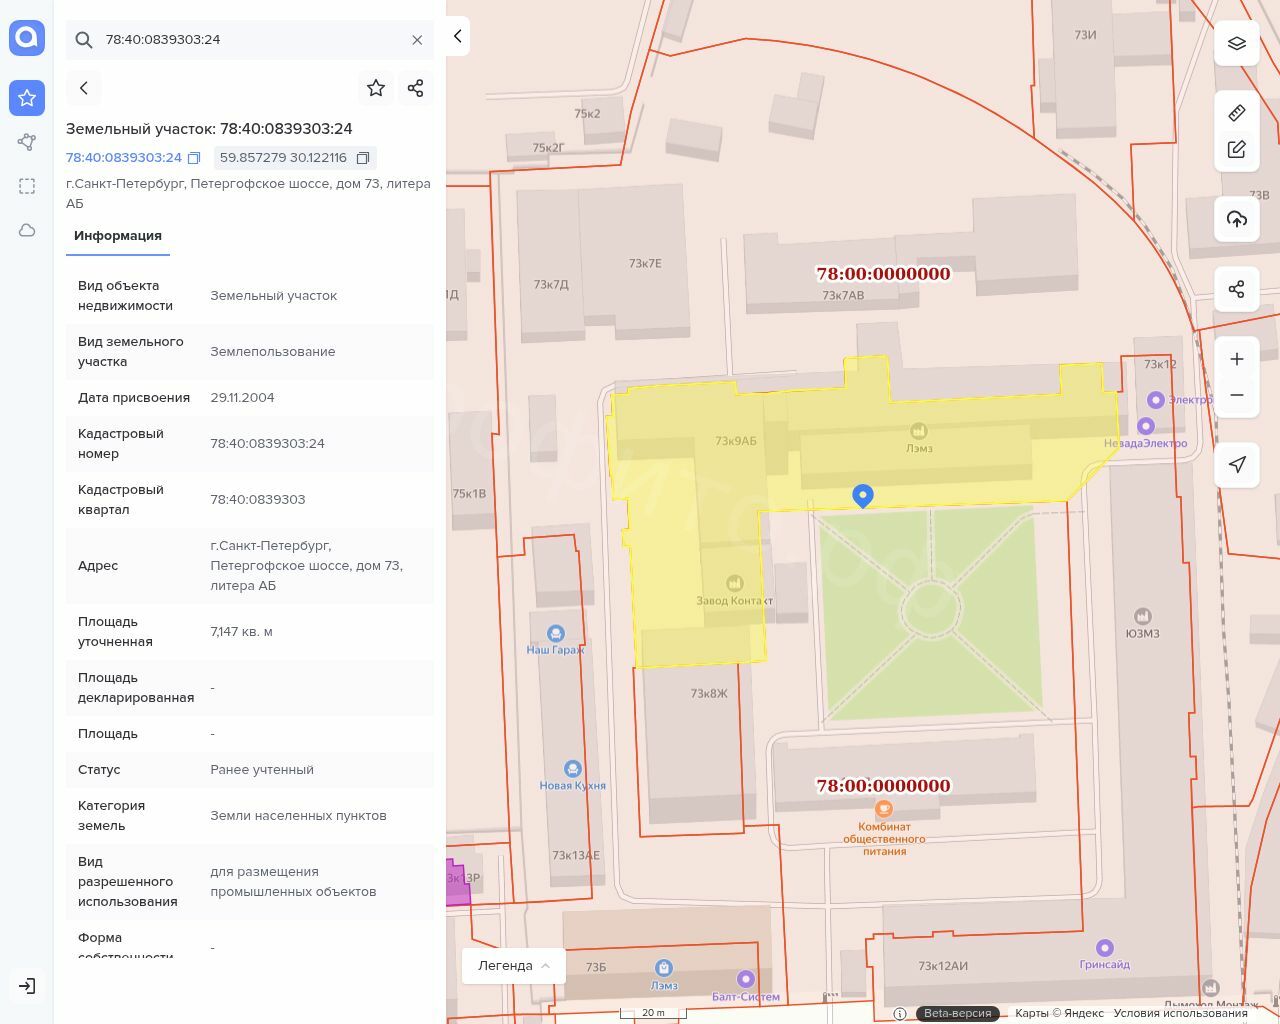Activate the draw and edit tool
The image size is (1280, 1024).
pos(1237,149)
